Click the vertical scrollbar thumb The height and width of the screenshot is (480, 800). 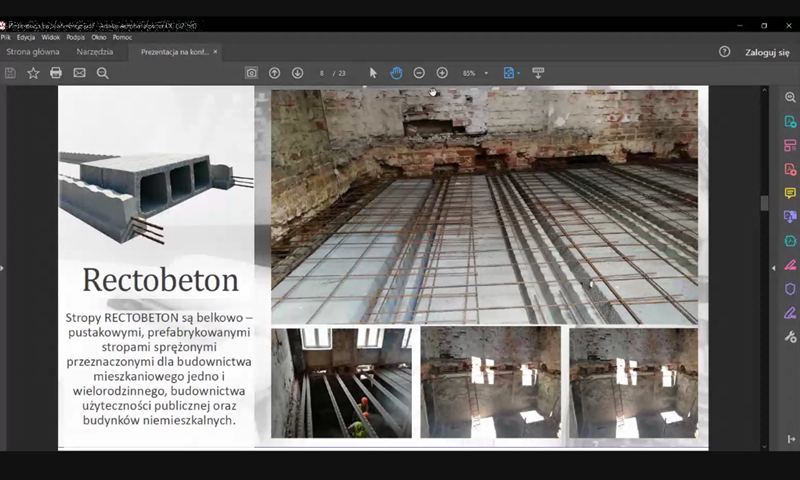[x=764, y=203]
